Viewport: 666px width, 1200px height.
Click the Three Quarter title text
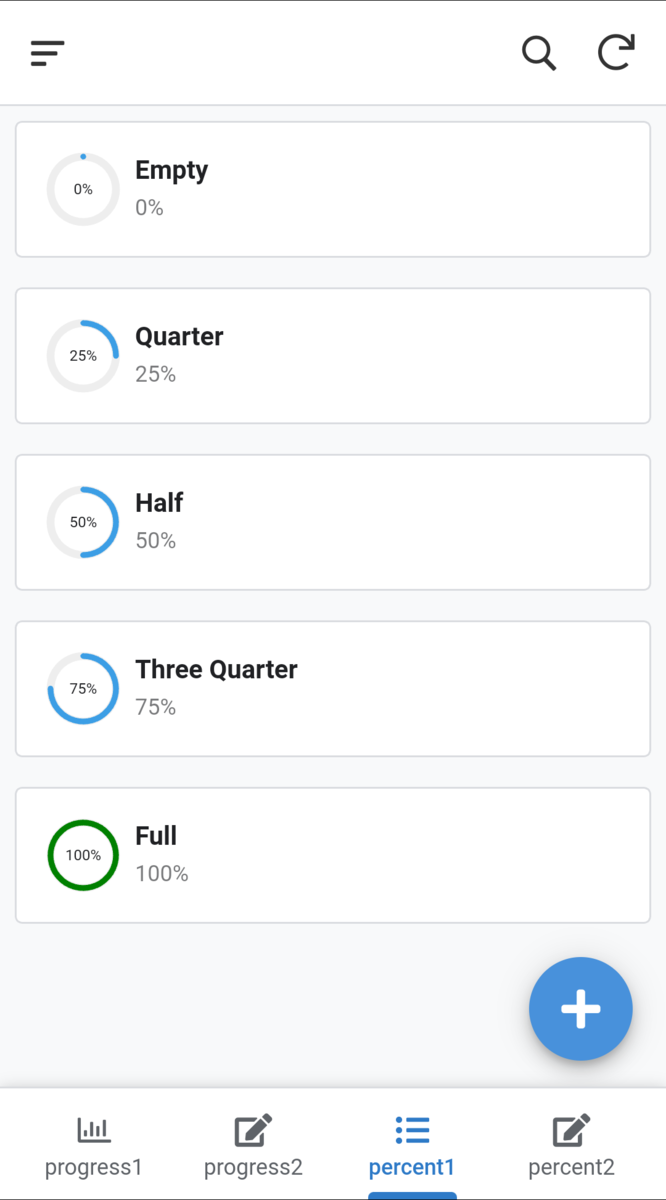[216, 670]
